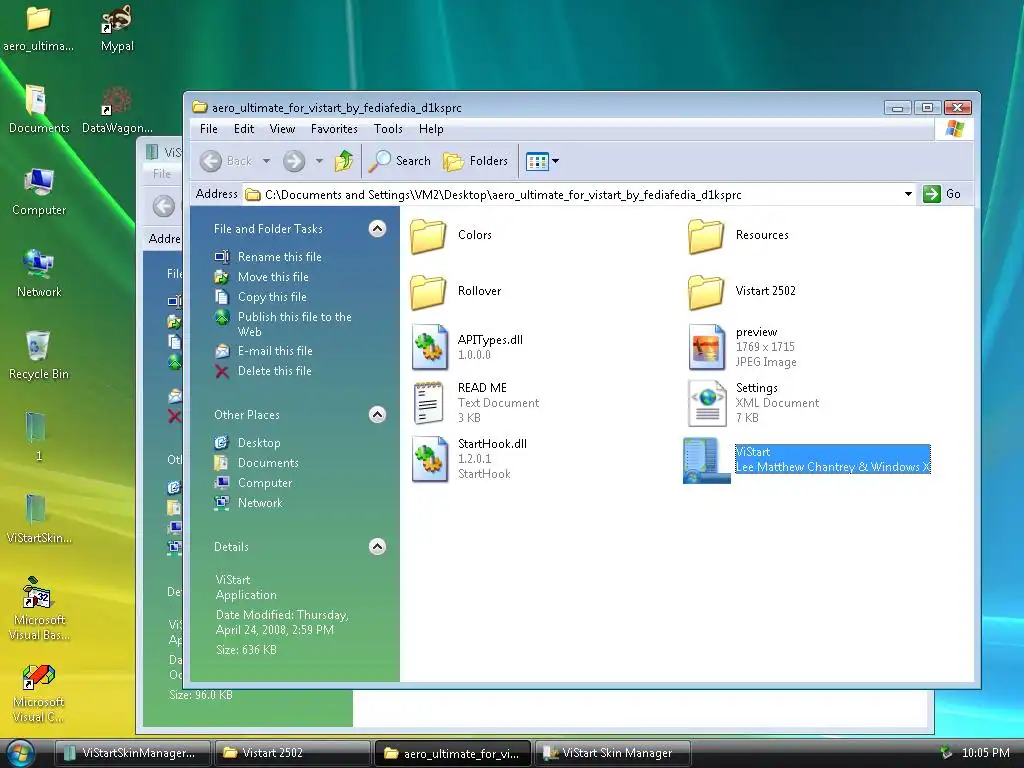Open the Documents desktop icon

click(39, 110)
